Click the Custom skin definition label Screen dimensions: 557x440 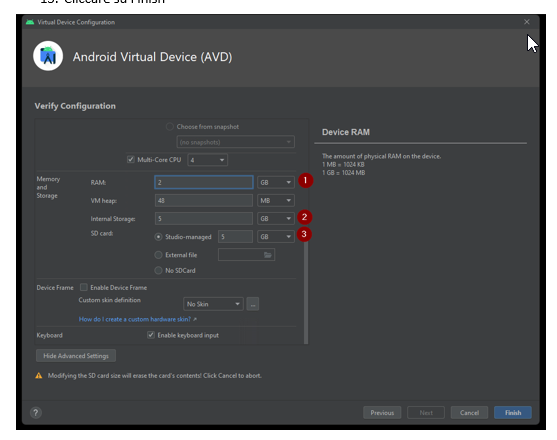tap(110, 300)
